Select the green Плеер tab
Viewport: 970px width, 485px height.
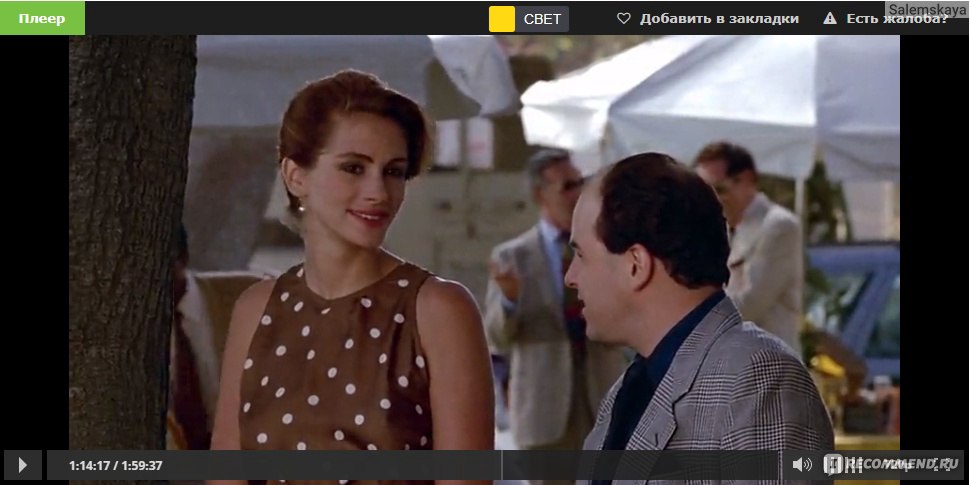pos(42,18)
